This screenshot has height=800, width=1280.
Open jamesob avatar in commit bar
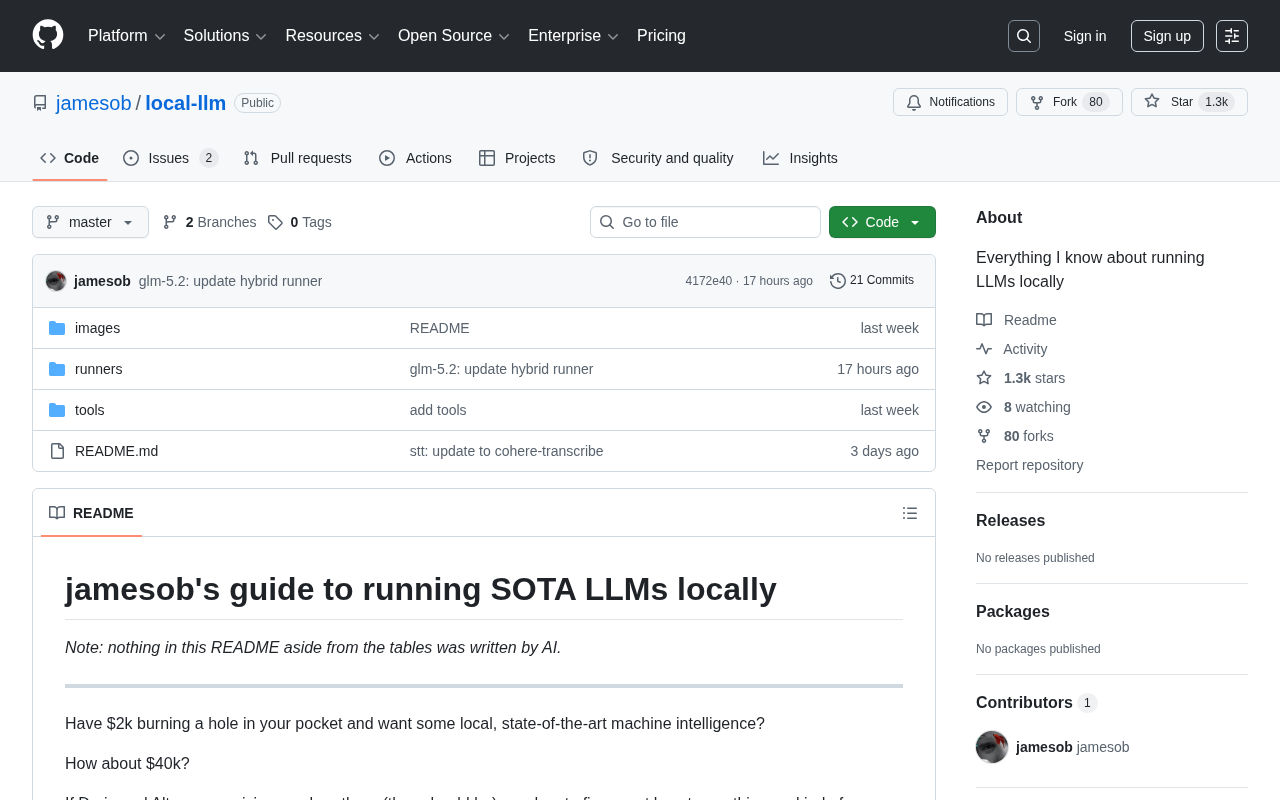point(56,281)
